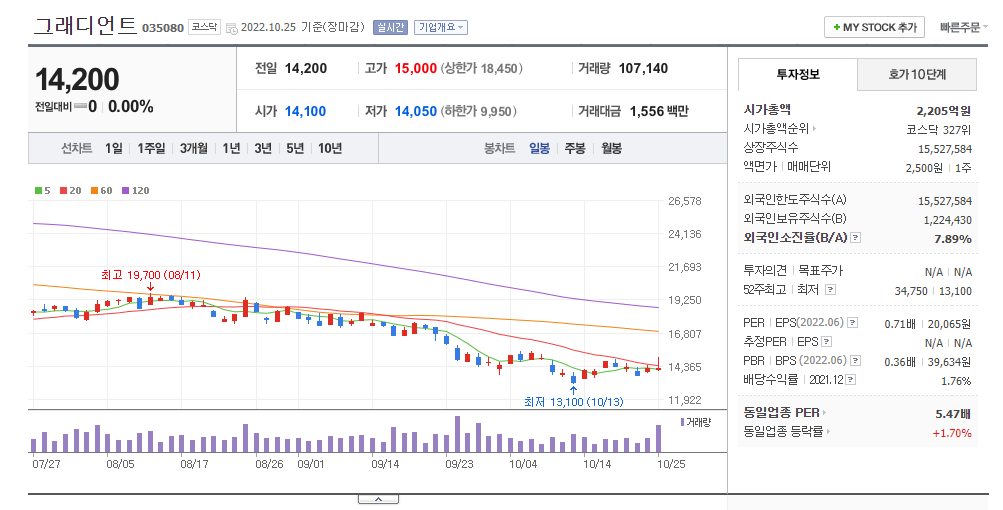Click the 최저 13,100 (10/13) chart marker

pos(573,402)
